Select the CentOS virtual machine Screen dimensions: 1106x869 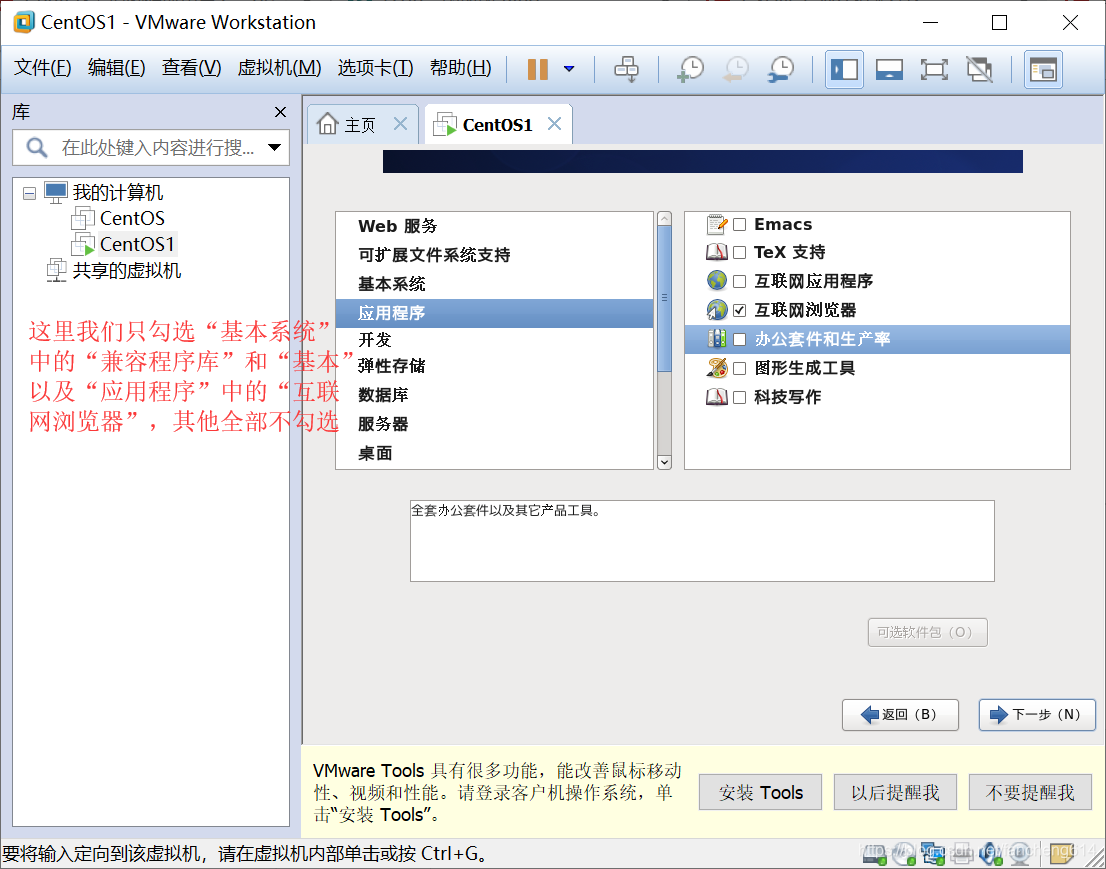click(x=132, y=219)
